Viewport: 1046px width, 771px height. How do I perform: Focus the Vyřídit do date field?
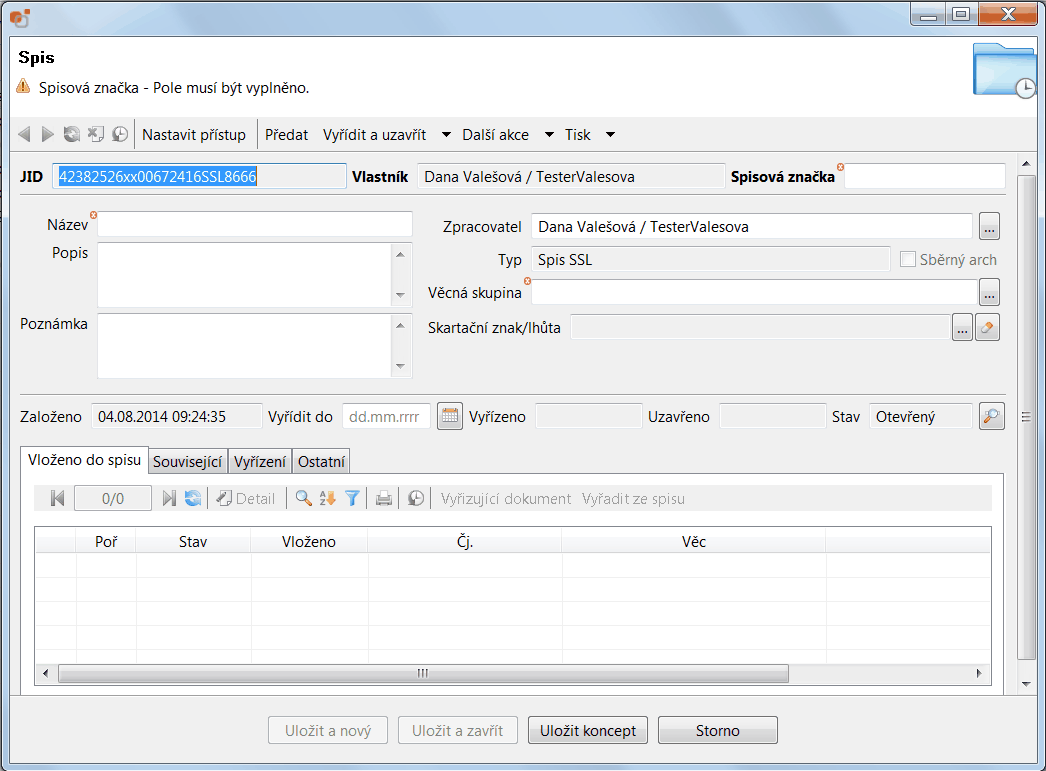(386, 417)
